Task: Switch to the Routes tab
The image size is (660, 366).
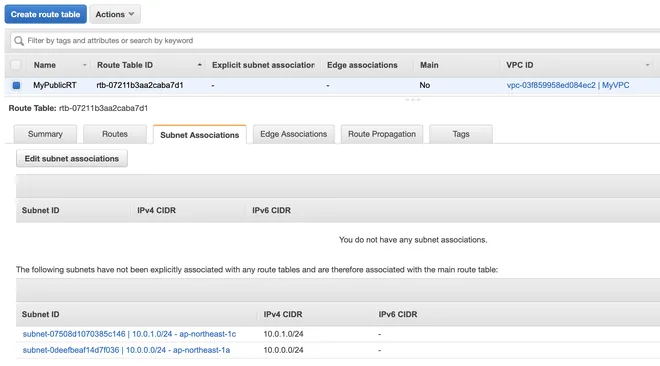Action: pyautogui.click(x=115, y=134)
